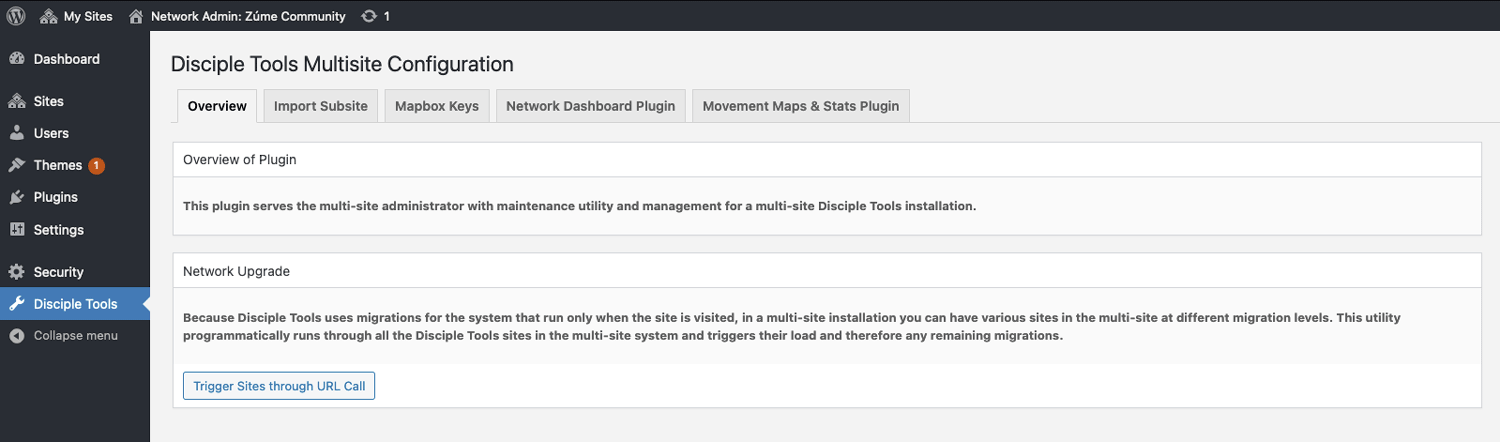Collapse the admin sidebar menu
The image size is (1500, 442).
click(75, 336)
